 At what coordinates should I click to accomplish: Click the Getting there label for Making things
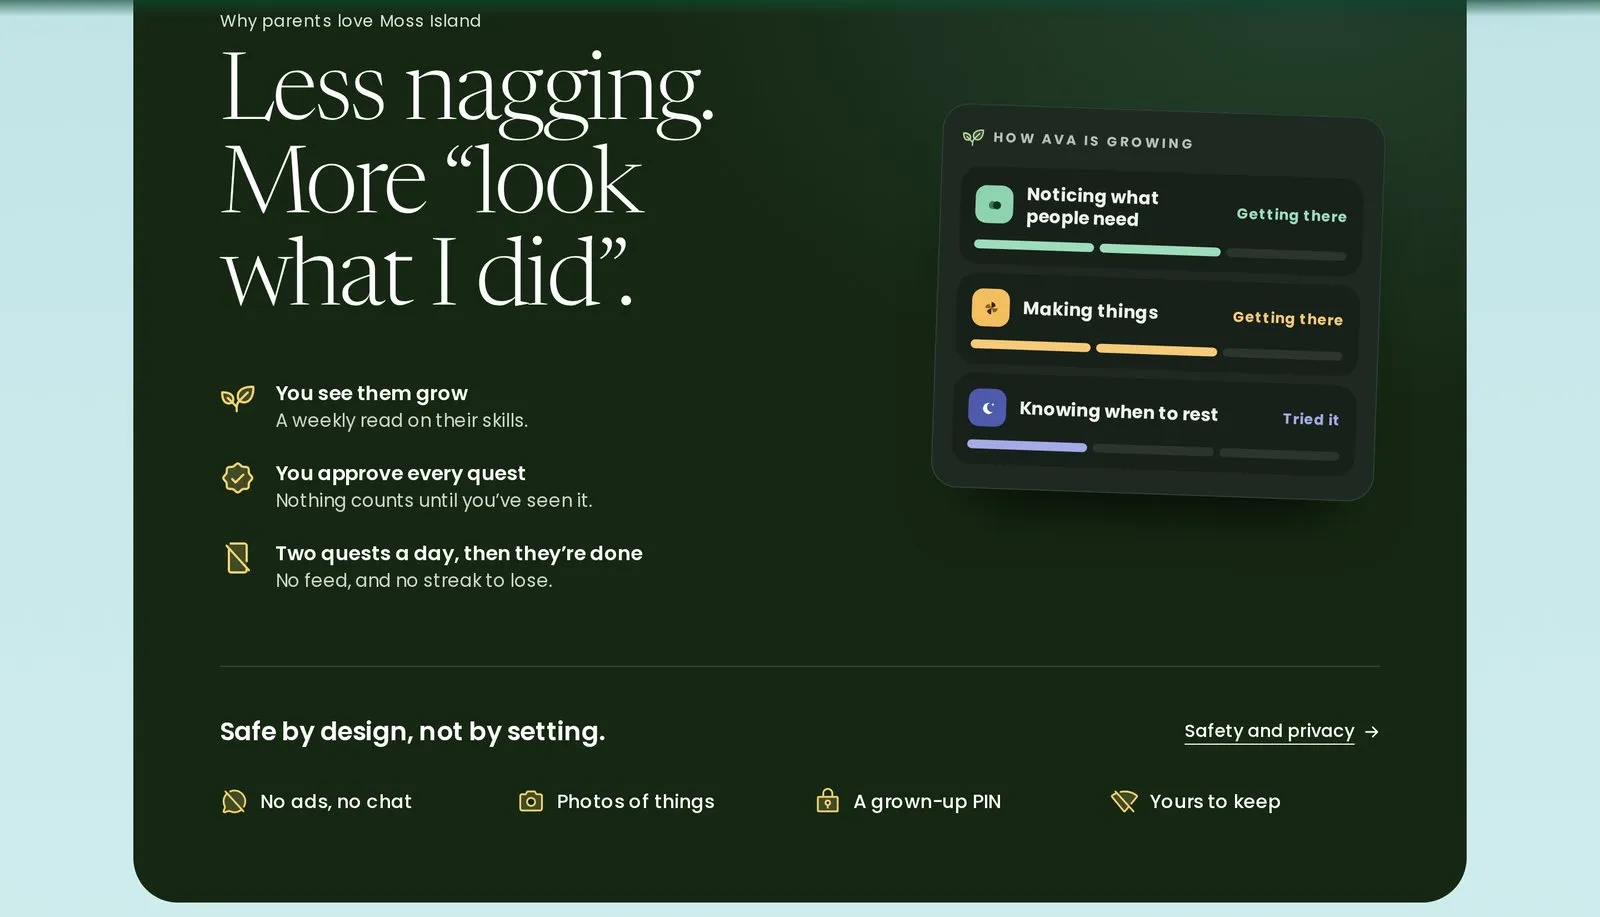(x=1288, y=318)
